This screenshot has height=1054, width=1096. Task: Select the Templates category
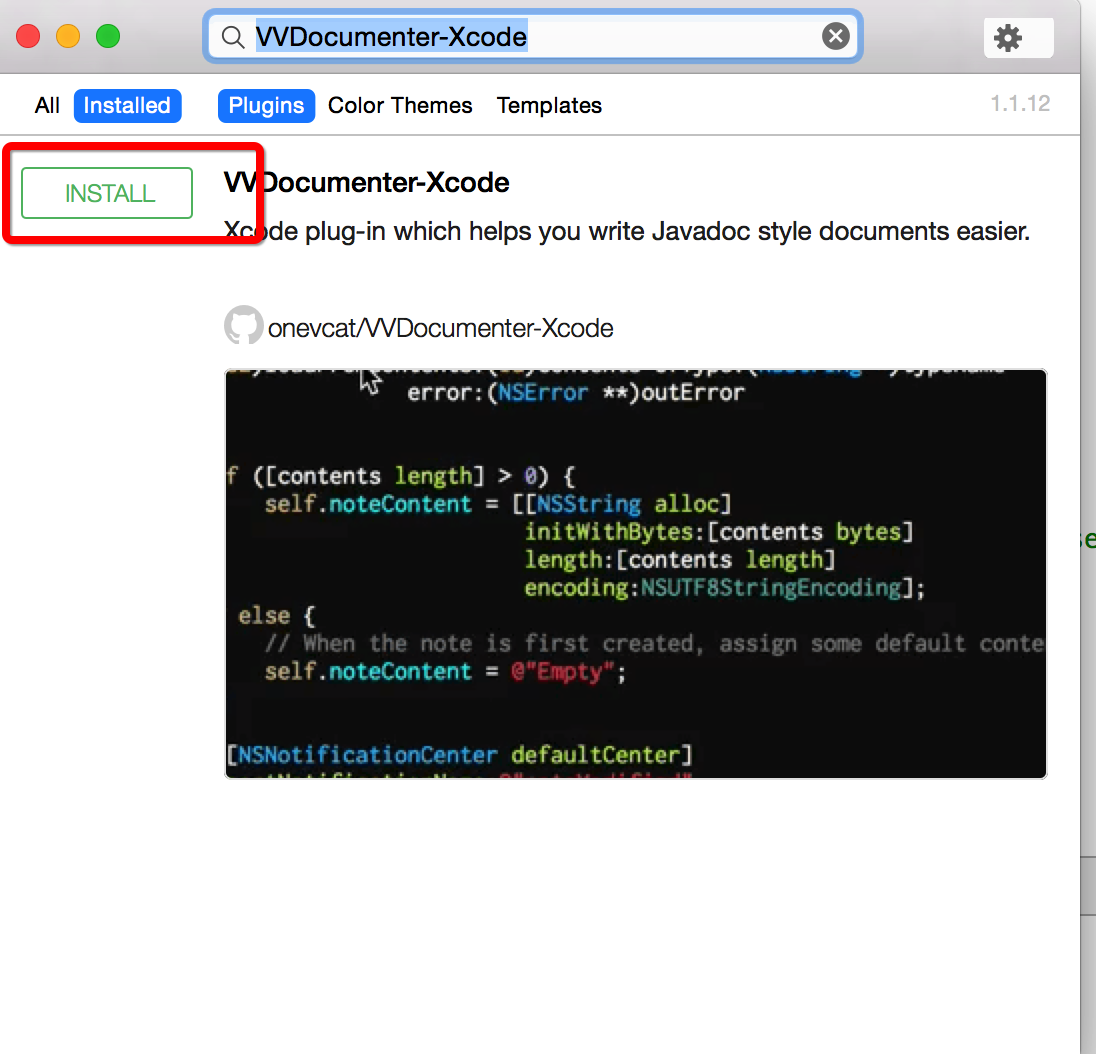point(549,106)
